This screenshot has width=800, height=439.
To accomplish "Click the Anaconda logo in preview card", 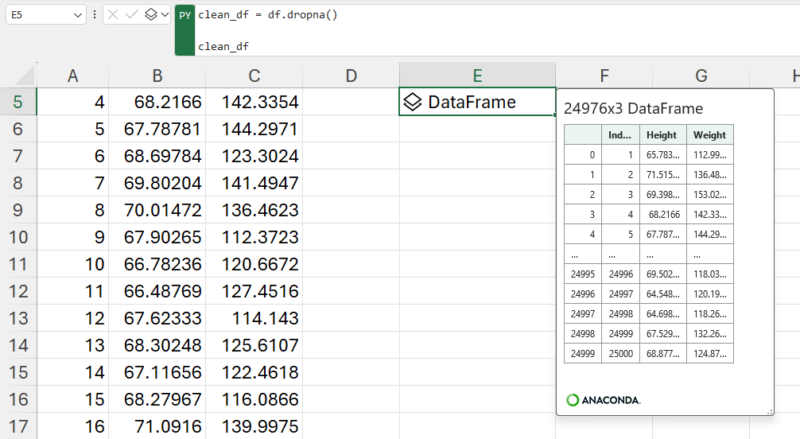I will coord(603,399).
